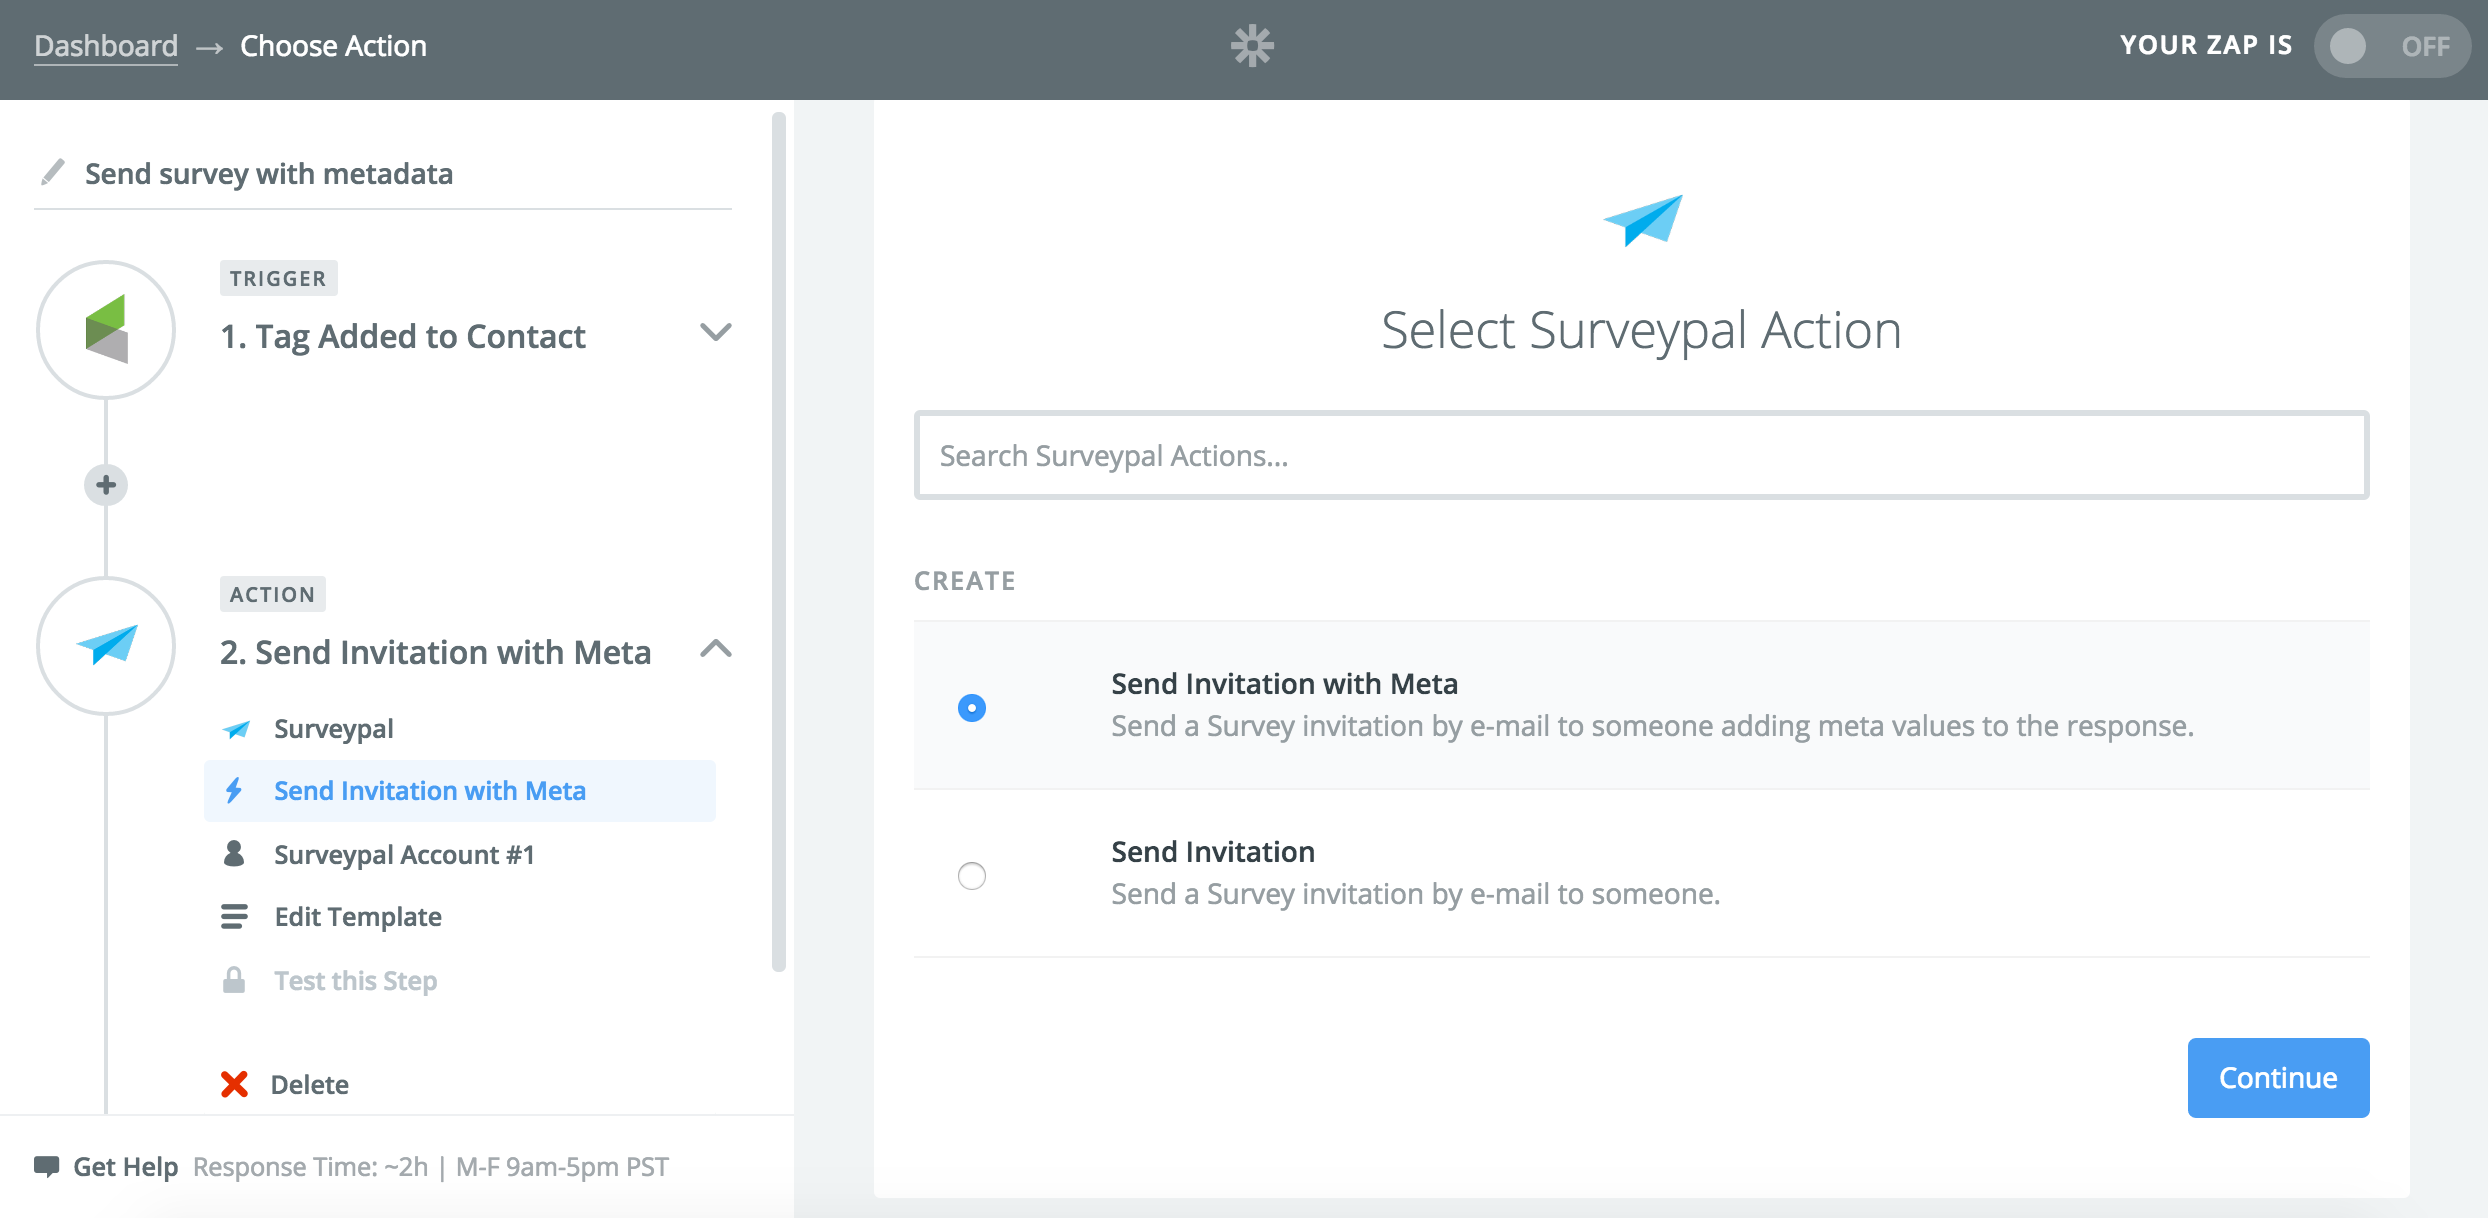Click the Surveypal entry in the step sidebar
This screenshot has width=2488, height=1218.
click(x=332, y=728)
